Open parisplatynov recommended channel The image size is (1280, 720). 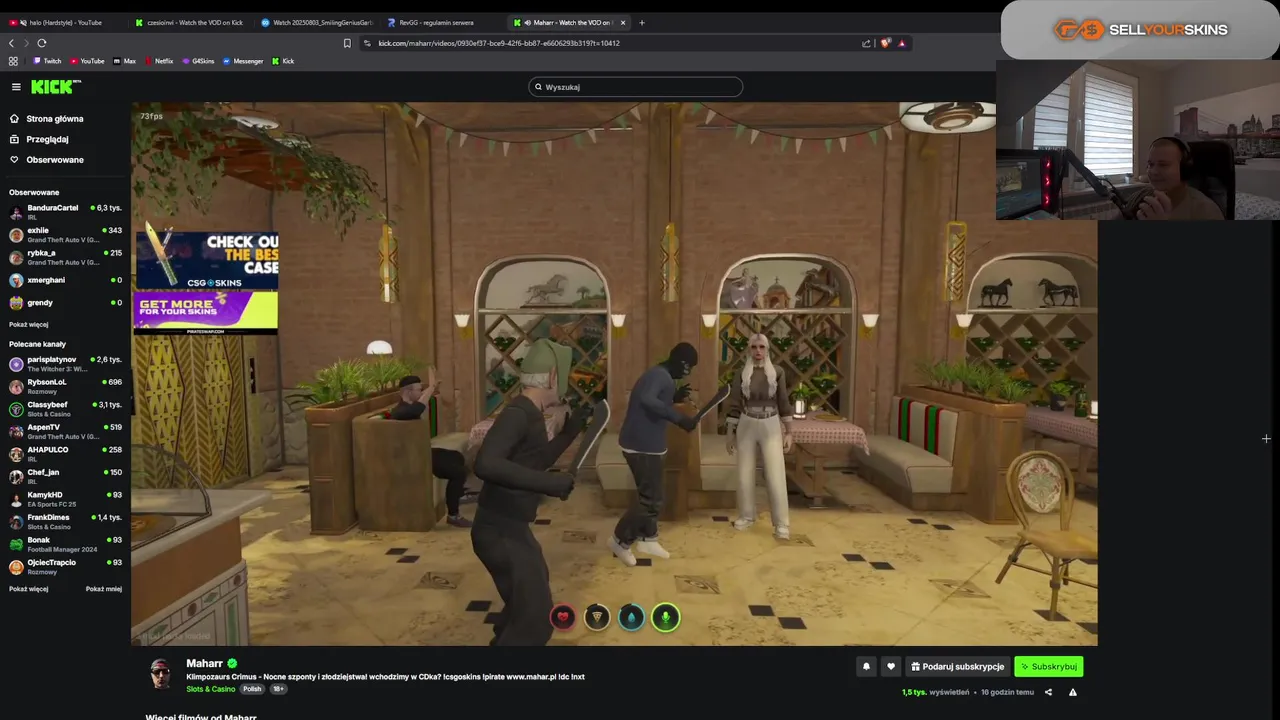[x=65, y=364]
